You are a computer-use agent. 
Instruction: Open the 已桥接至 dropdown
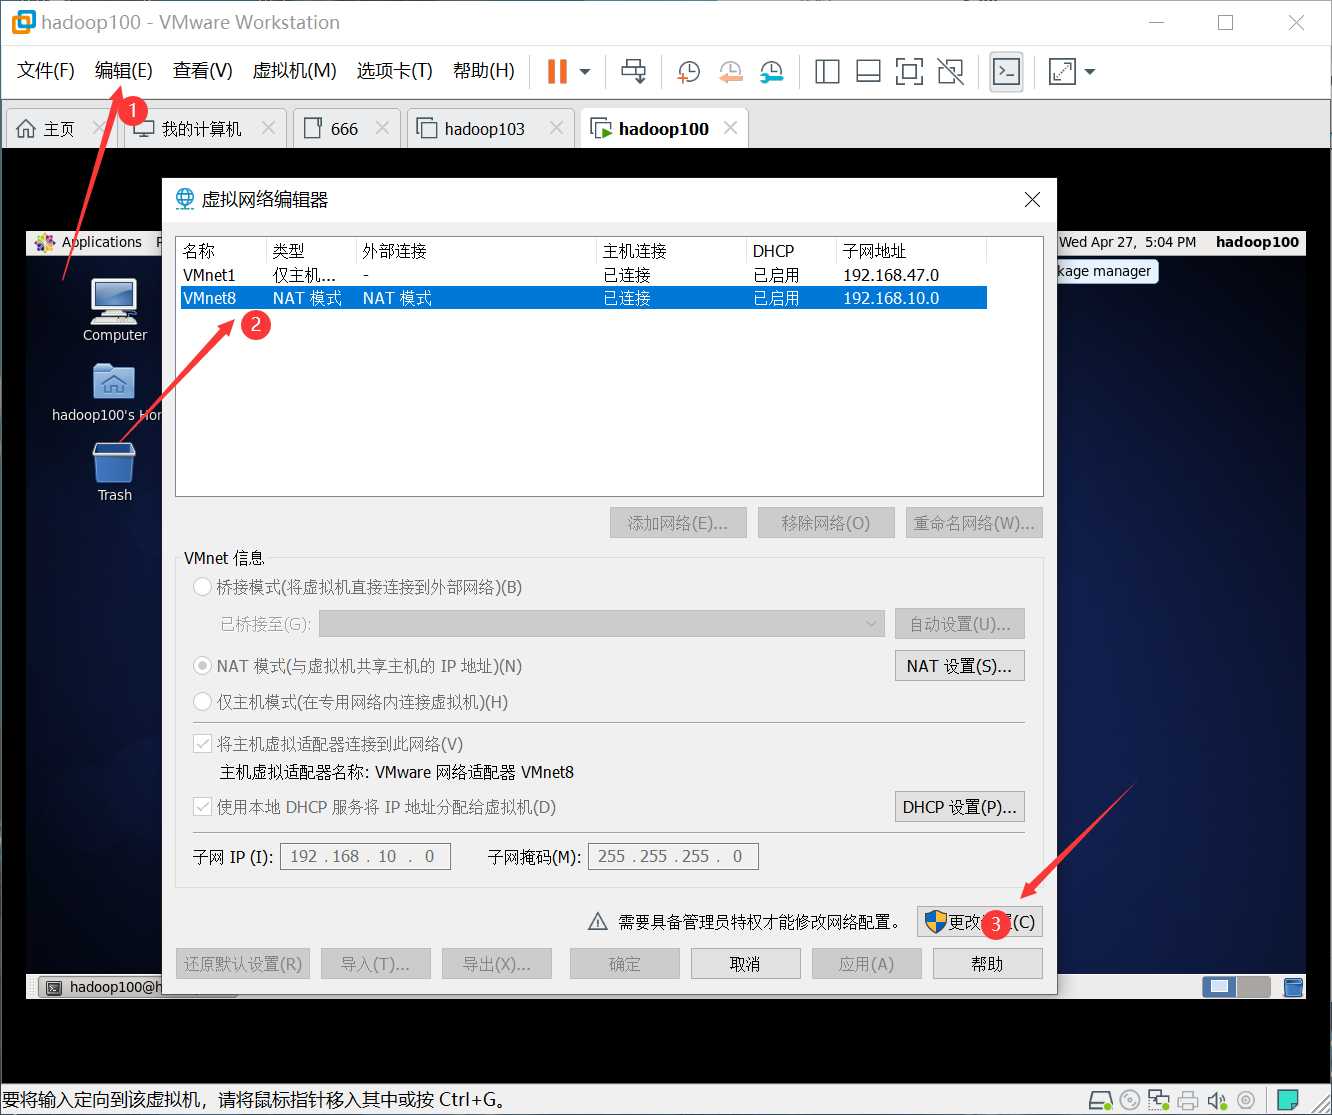[x=602, y=624]
